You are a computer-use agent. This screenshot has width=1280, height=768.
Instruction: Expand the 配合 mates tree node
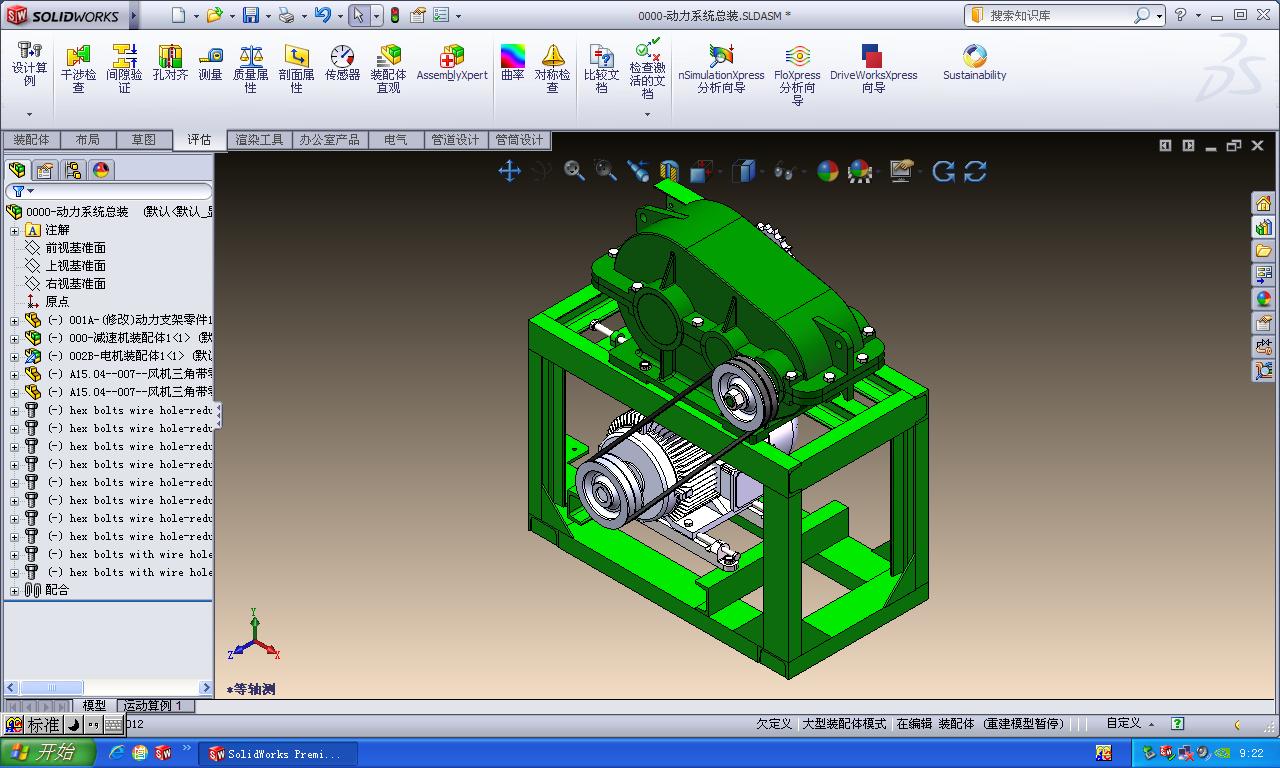pyautogui.click(x=15, y=590)
